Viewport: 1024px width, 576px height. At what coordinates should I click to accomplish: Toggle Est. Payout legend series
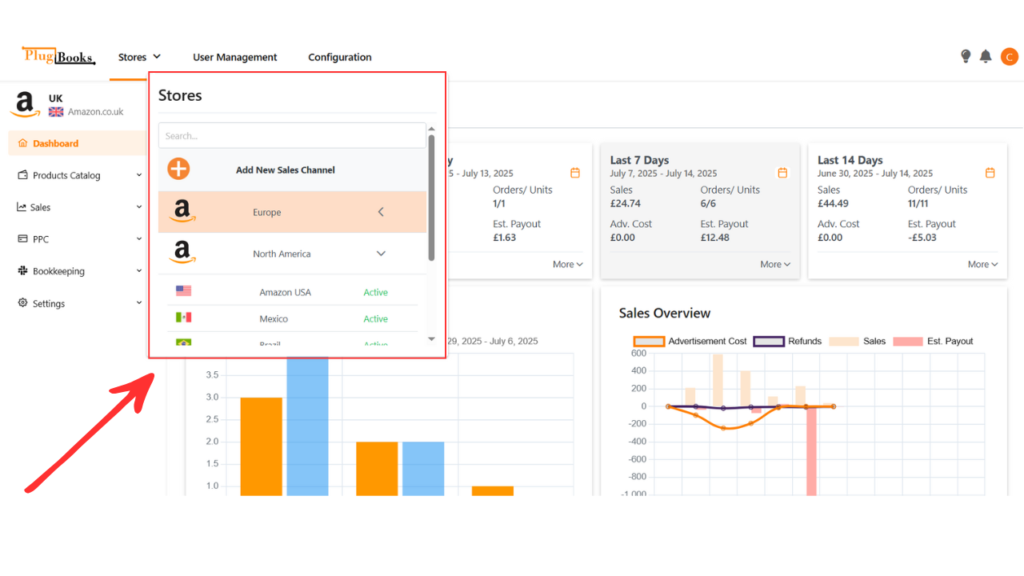click(x=933, y=341)
